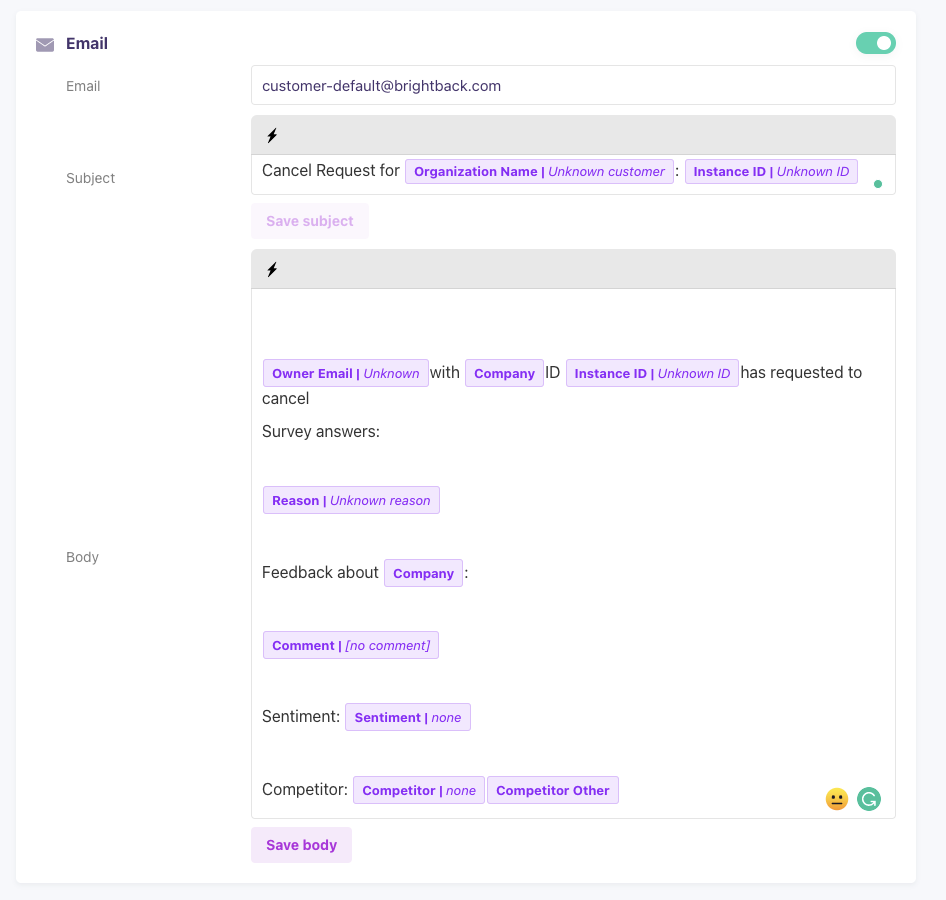Click the Competitor | none variable tag
The height and width of the screenshot is (900, 946).
pos(418,791)
